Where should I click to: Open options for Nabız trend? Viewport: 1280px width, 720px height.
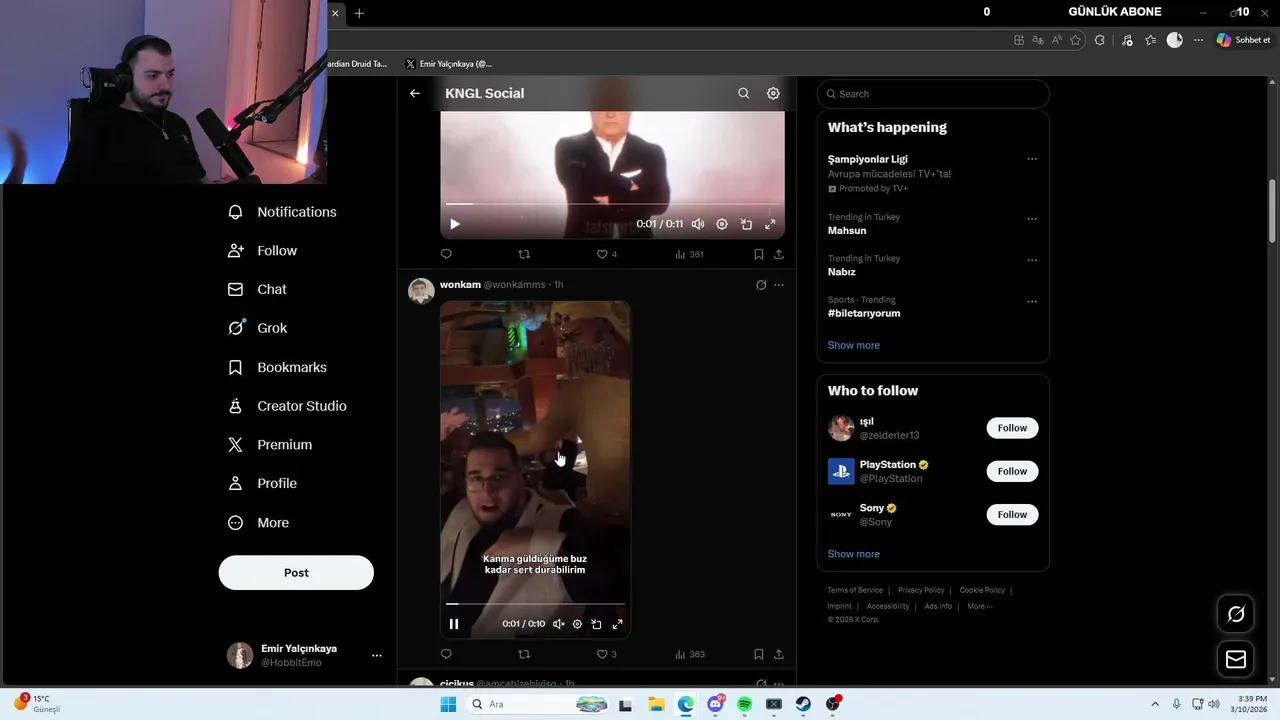pos(1032,260)
